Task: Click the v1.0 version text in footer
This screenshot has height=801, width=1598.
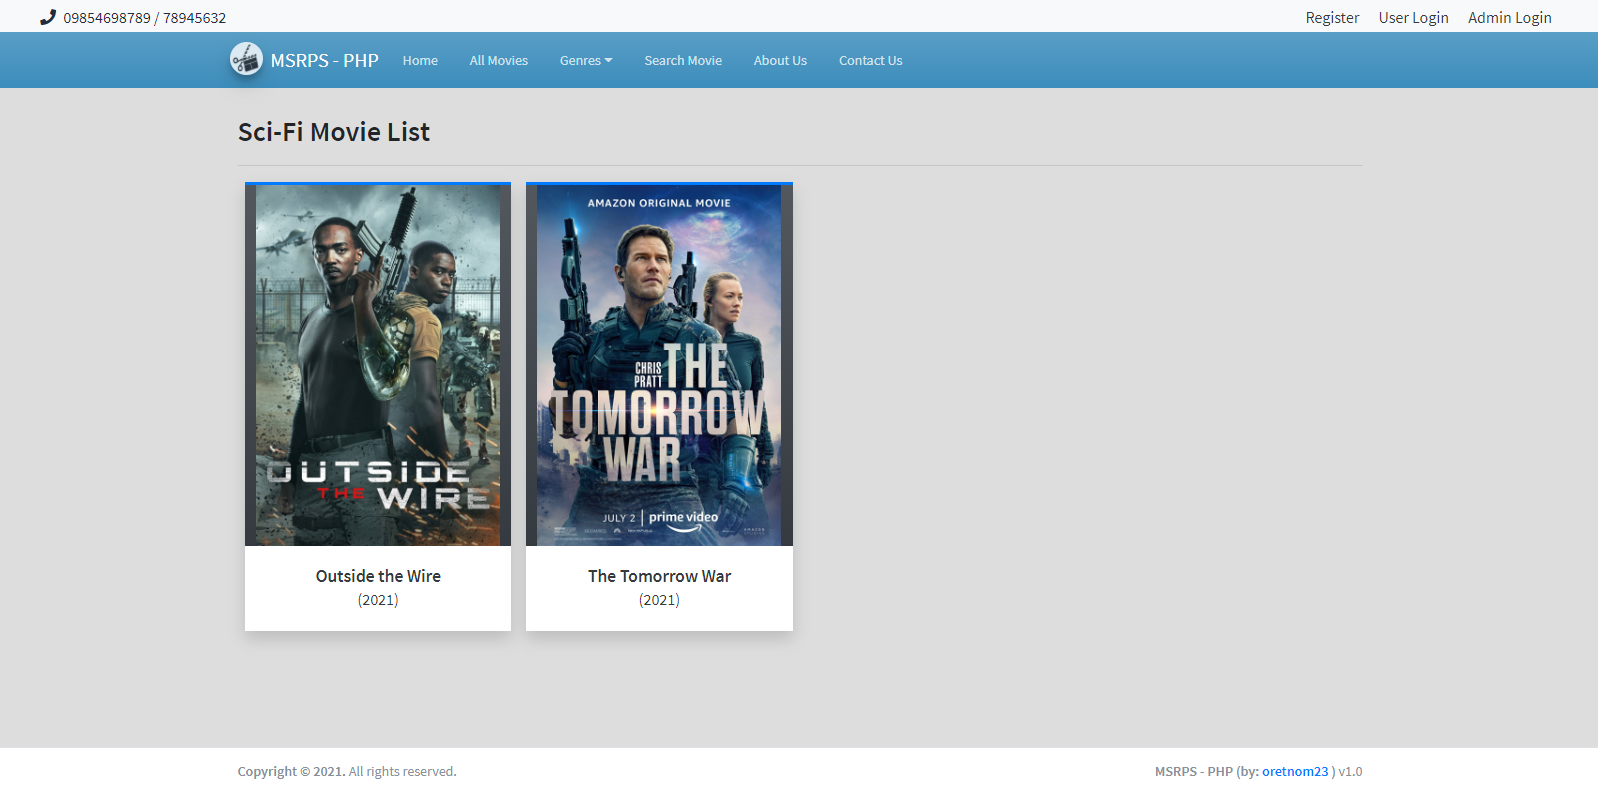Action: [1350, 771]
